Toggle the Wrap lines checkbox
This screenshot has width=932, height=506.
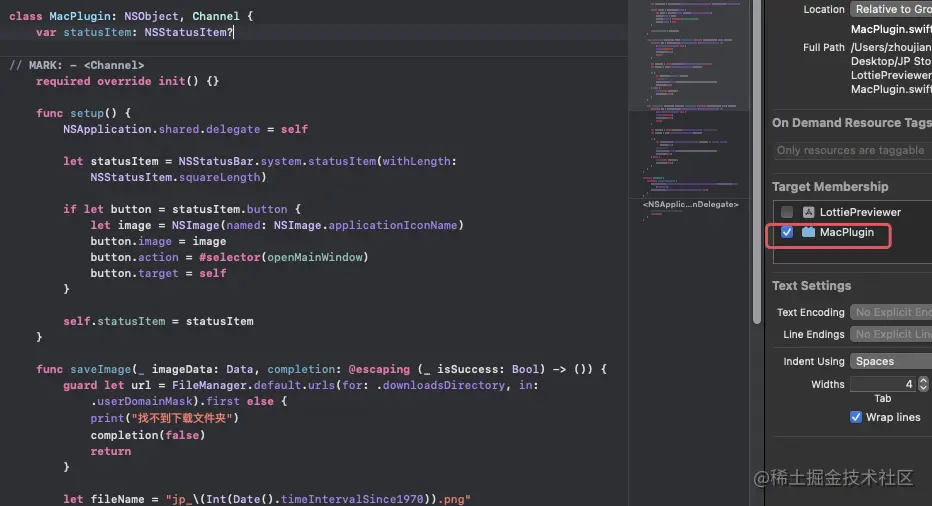[x=856, y=417]
